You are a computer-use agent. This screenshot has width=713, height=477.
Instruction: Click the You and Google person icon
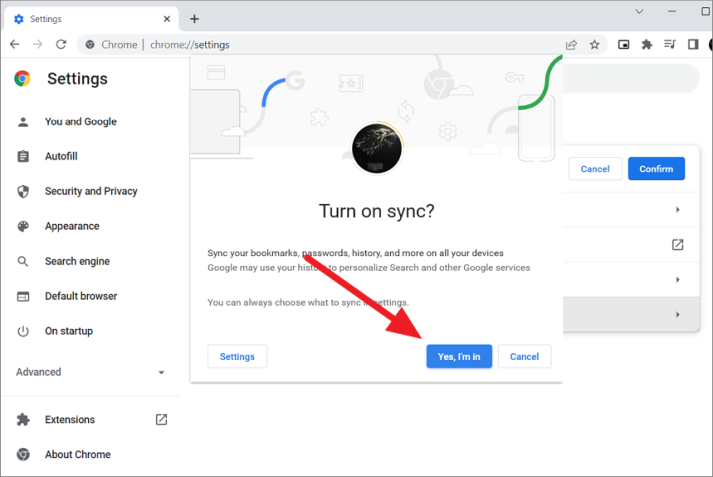click(23, 121)
